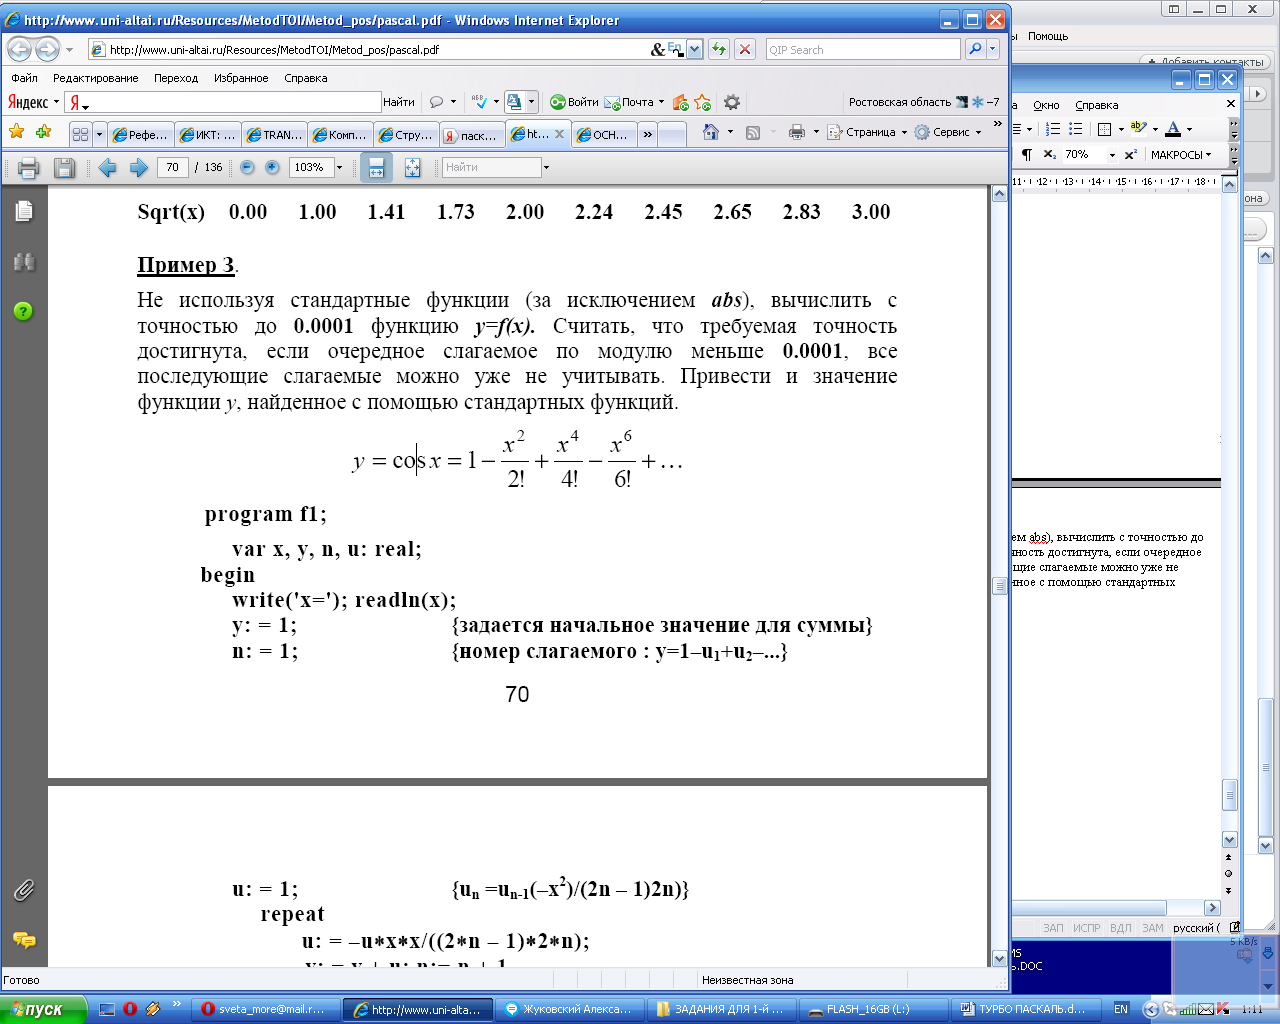The height and width of the screenshot is (1024, 1280).
Task: Open Quick Tabs grid view
Action: click(81, 134)
